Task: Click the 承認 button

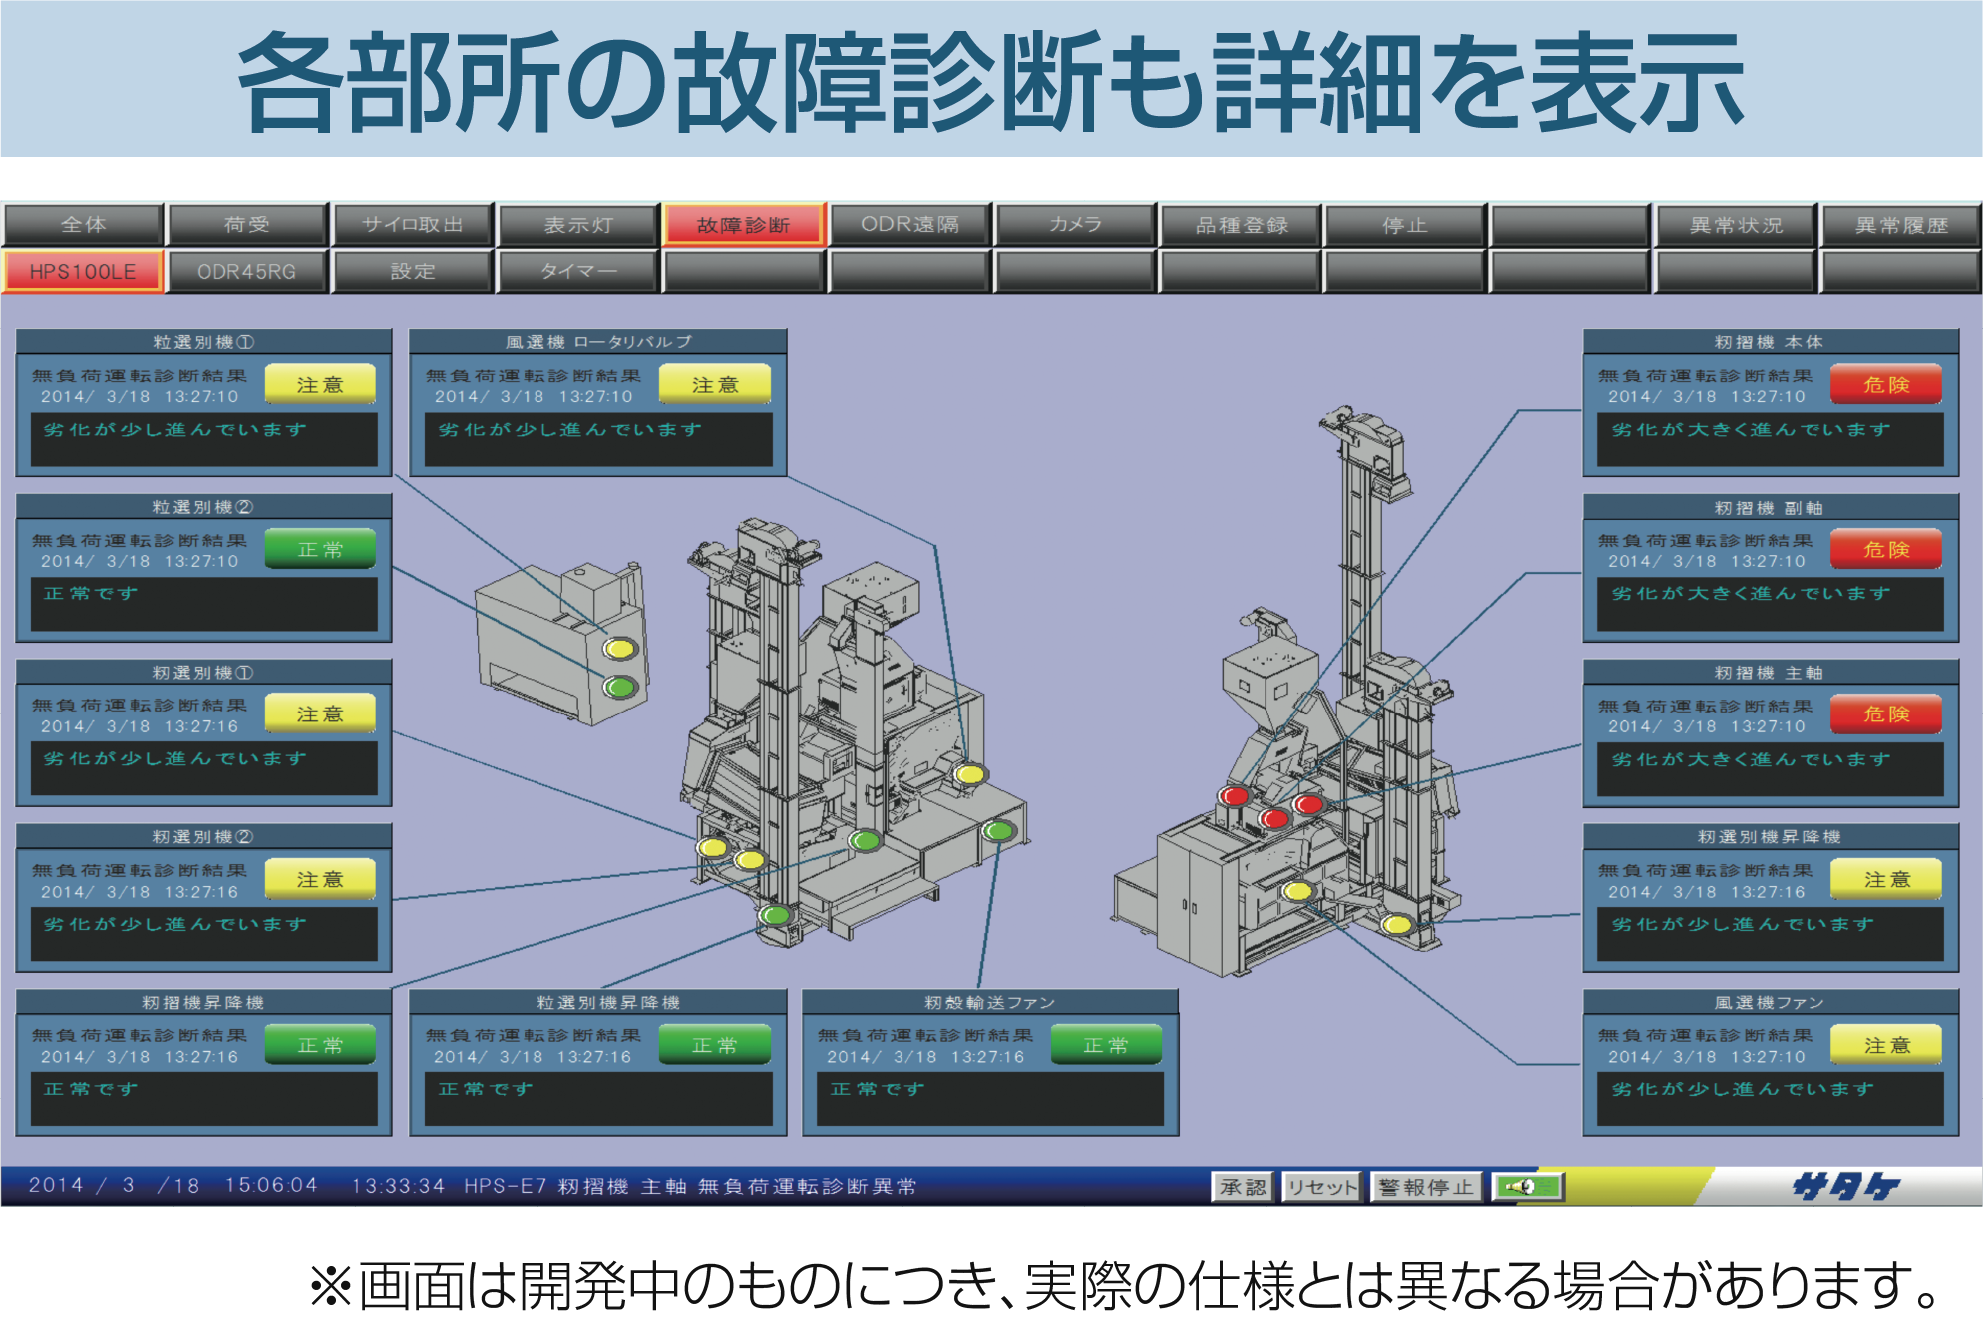Action: pos(1243,1187)
